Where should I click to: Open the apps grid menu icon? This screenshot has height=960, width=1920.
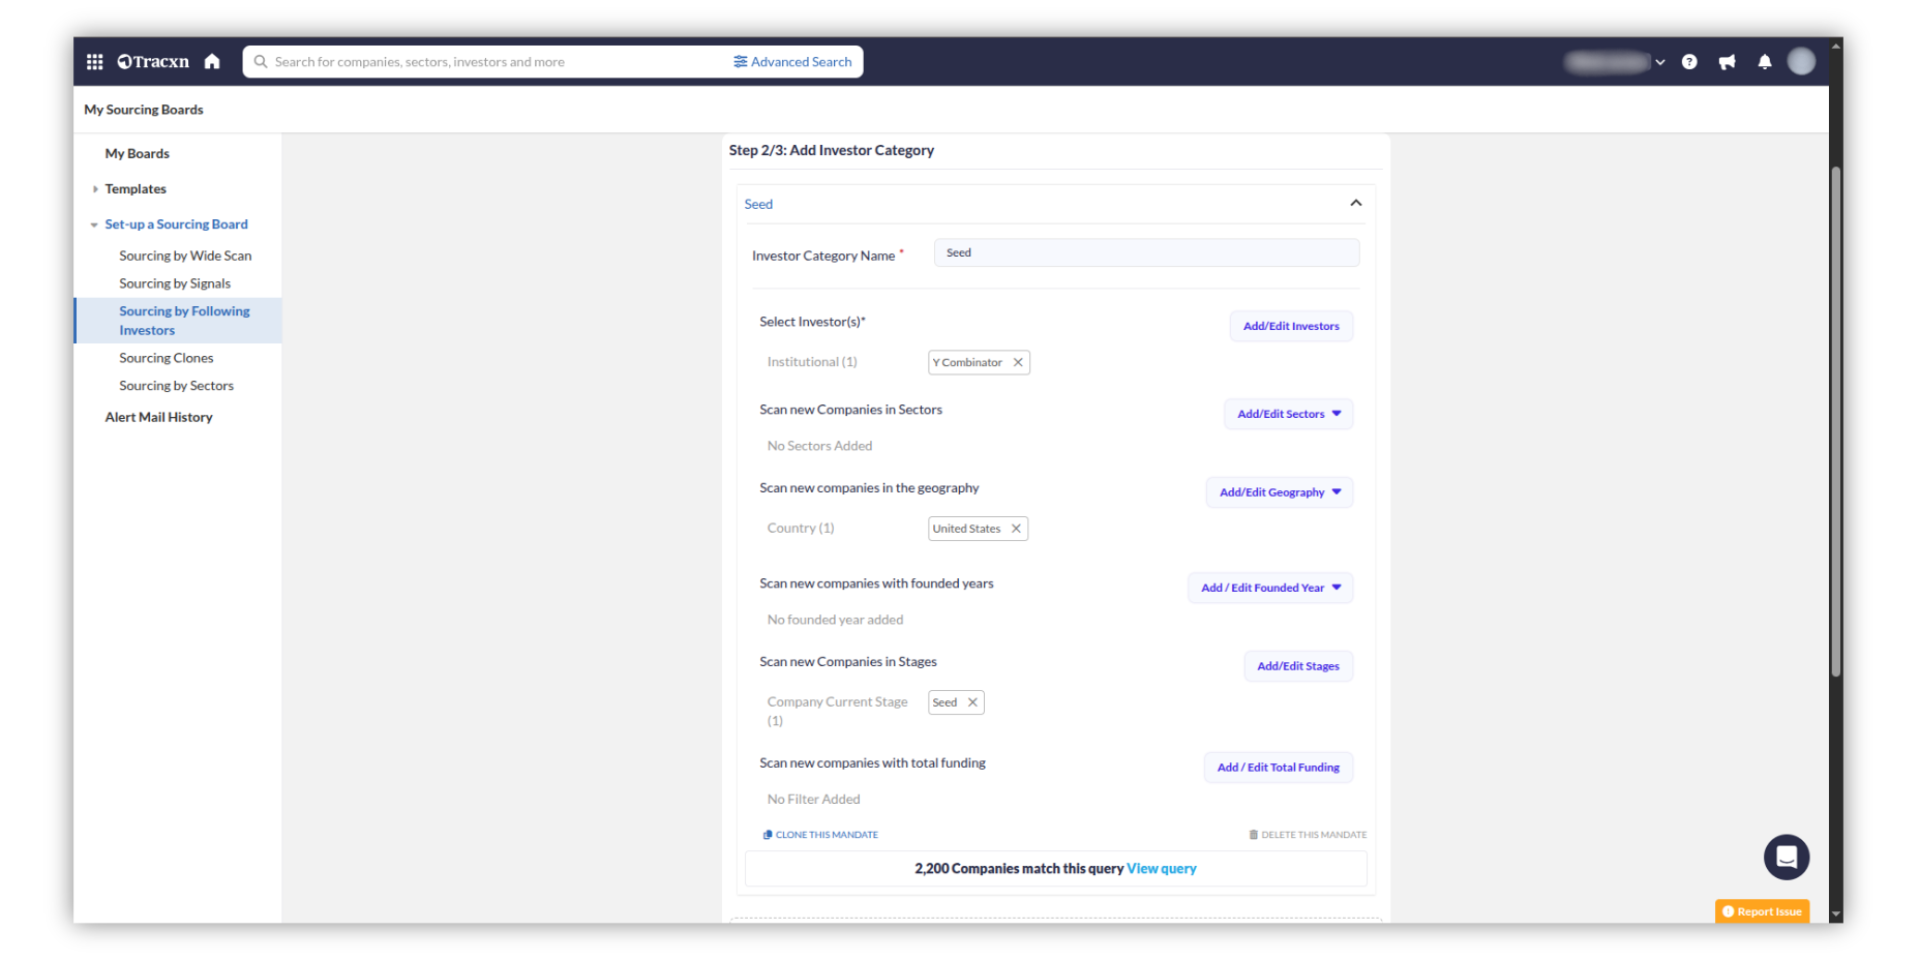[x=95, y=62]
